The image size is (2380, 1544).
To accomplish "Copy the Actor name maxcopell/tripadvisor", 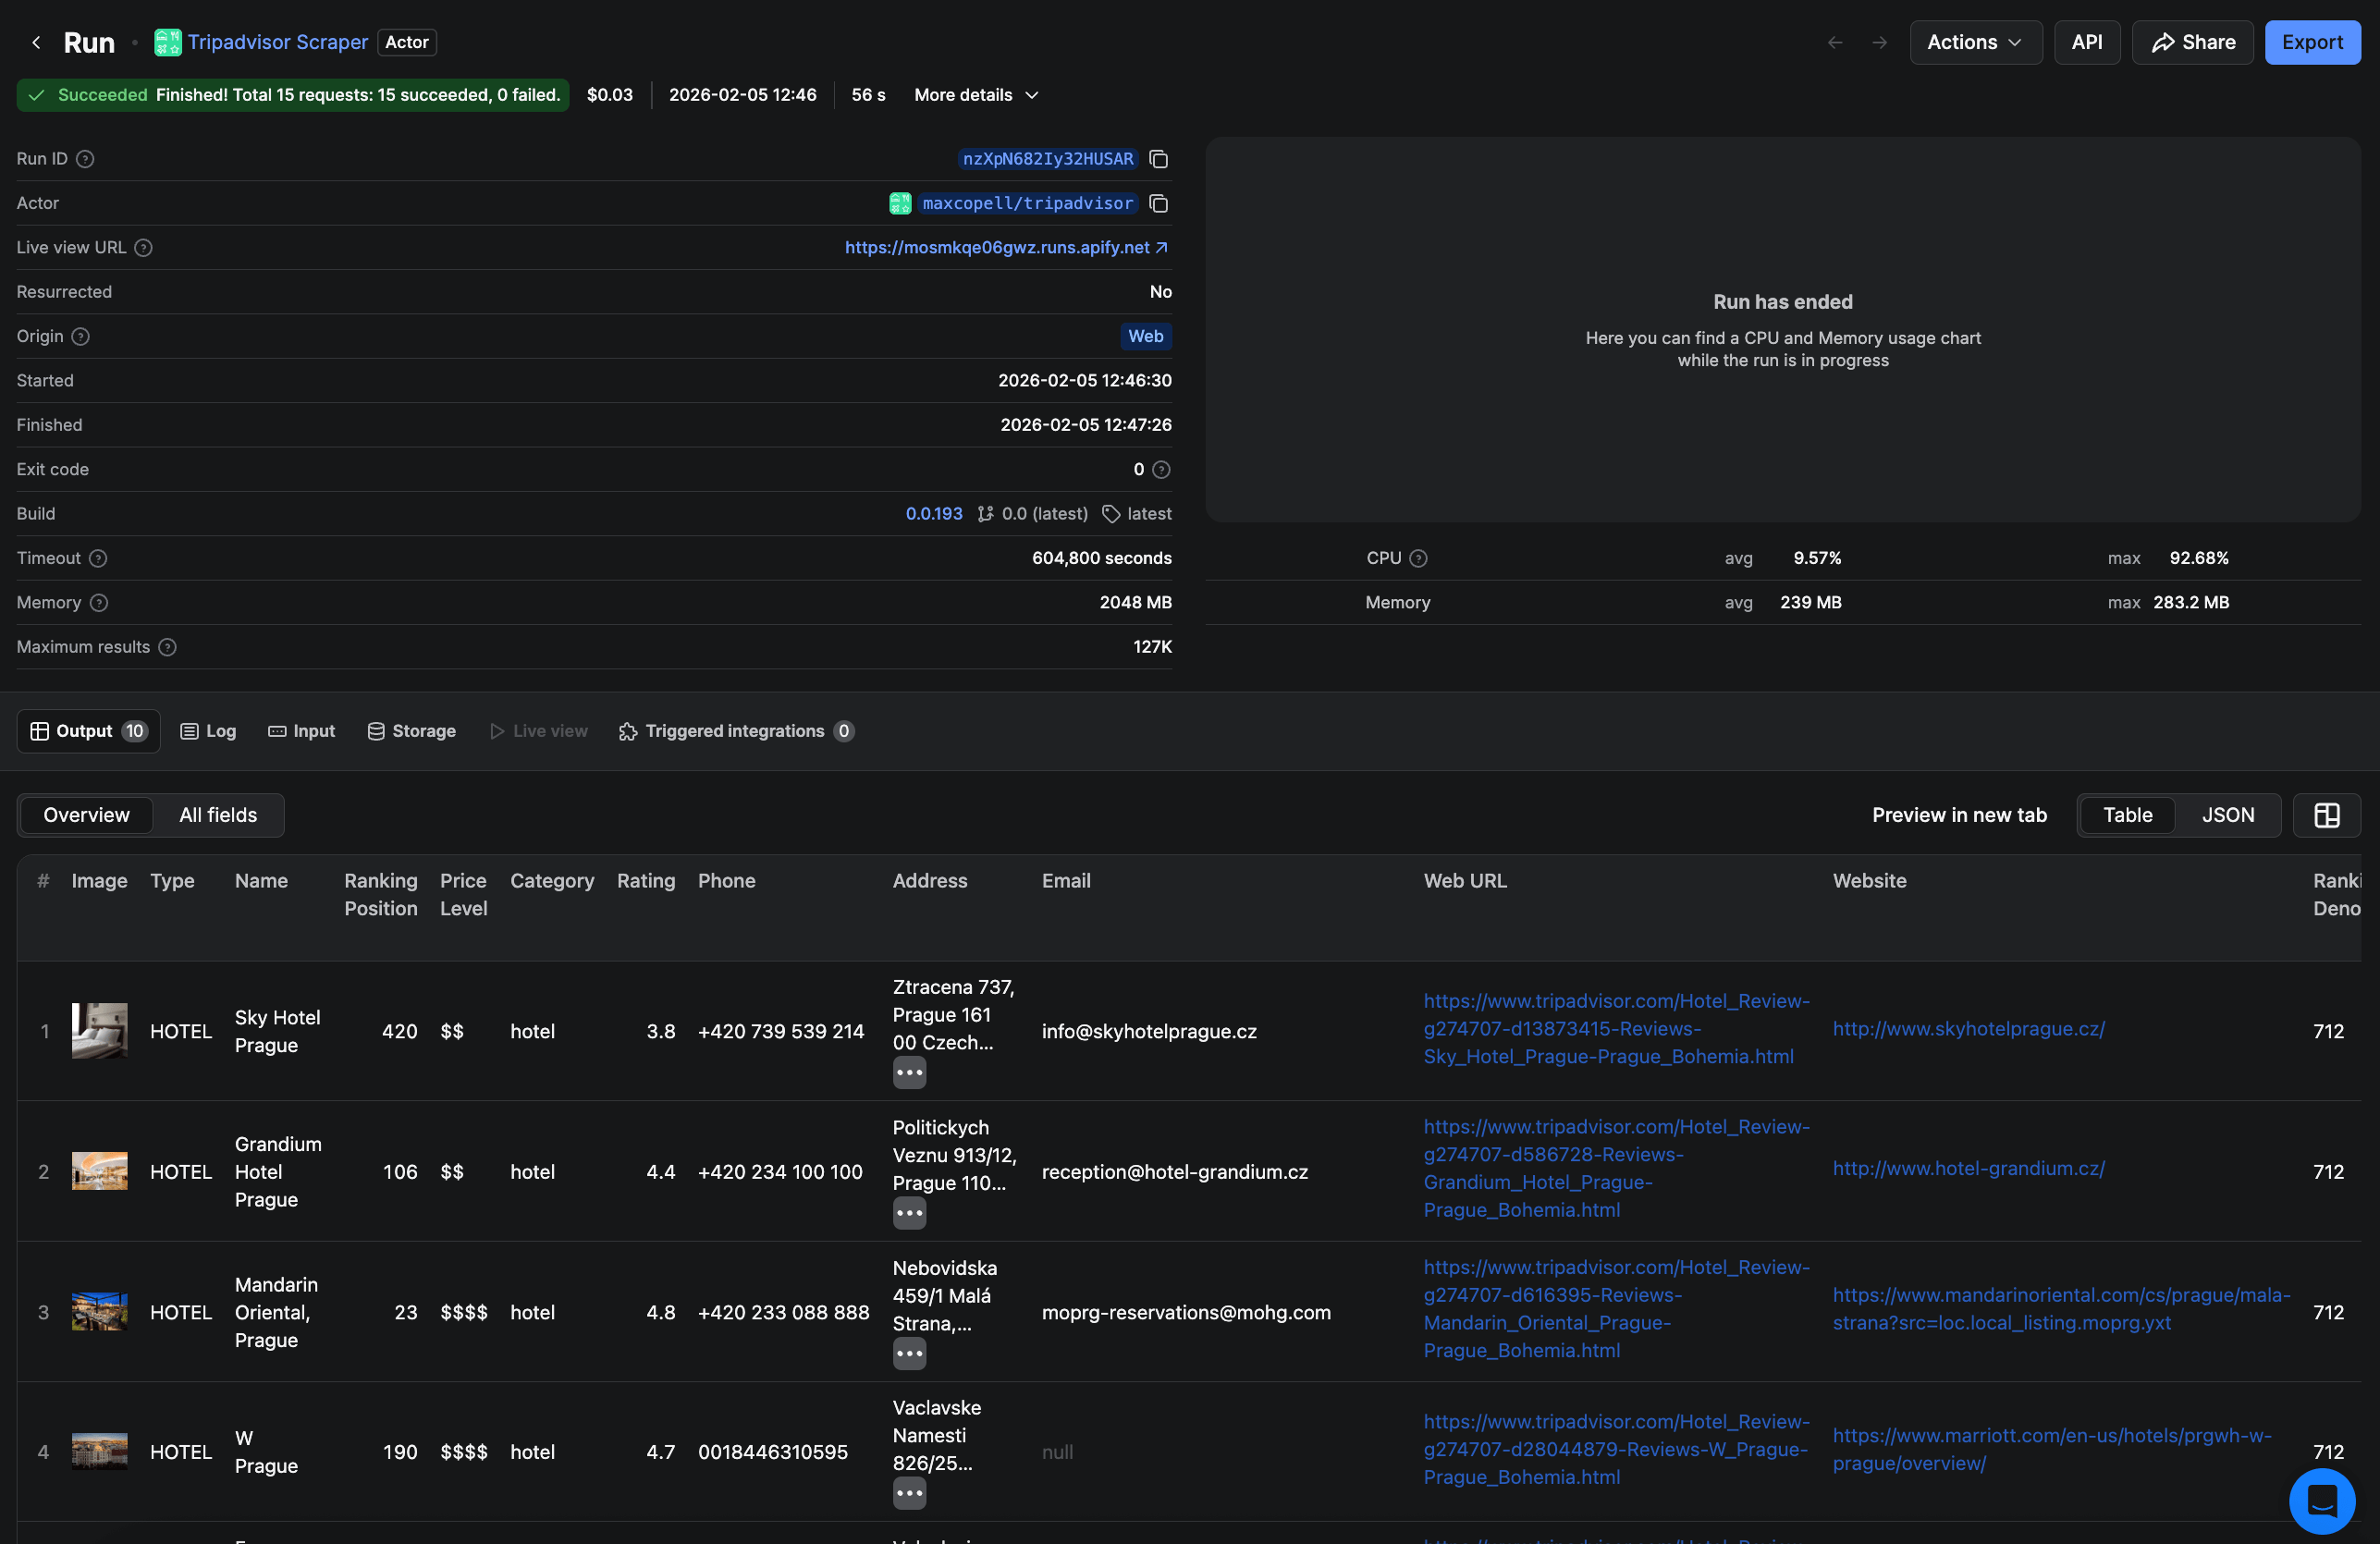I will coord(1158,204).
